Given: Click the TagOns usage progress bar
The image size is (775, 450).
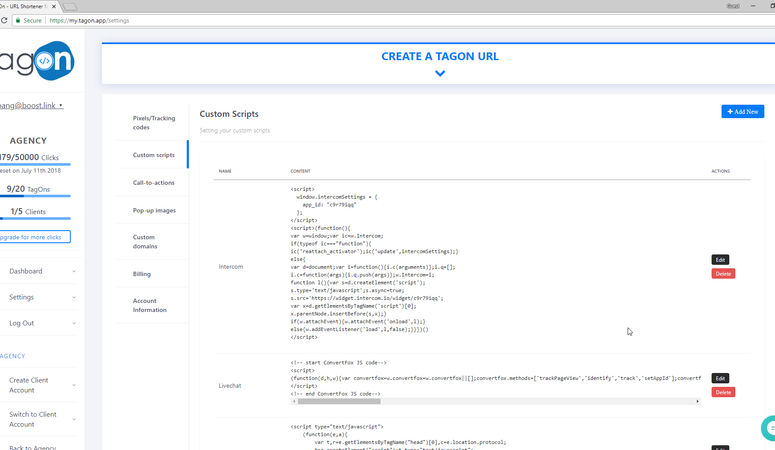Looking at the screenshot, I should [35, 196].
